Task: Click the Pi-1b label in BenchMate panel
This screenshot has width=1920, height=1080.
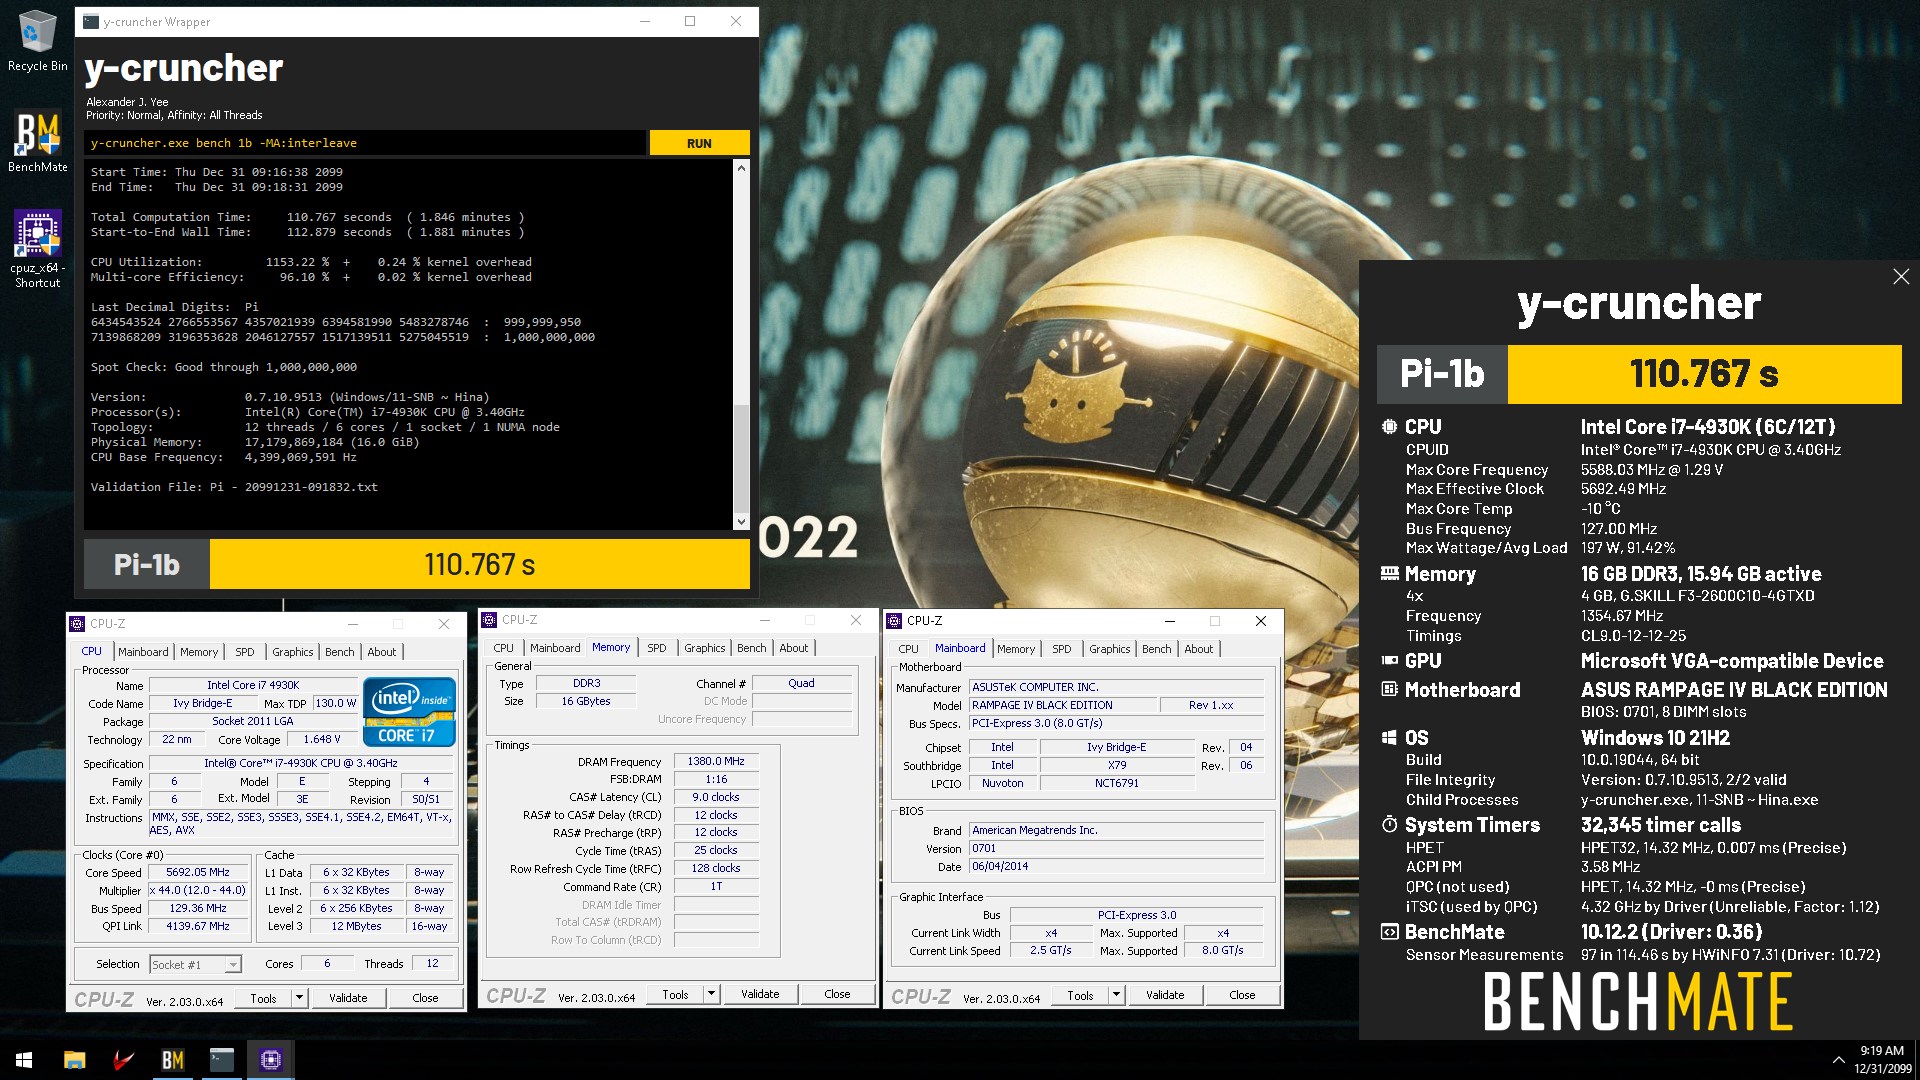Action: [1442, 374]
